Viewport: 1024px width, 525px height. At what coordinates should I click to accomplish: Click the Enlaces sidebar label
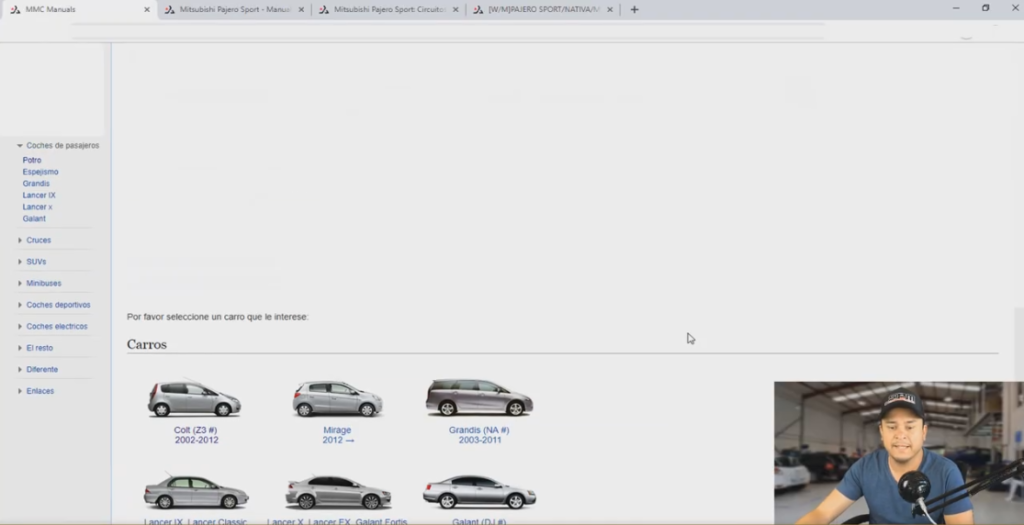coord(40,391)
